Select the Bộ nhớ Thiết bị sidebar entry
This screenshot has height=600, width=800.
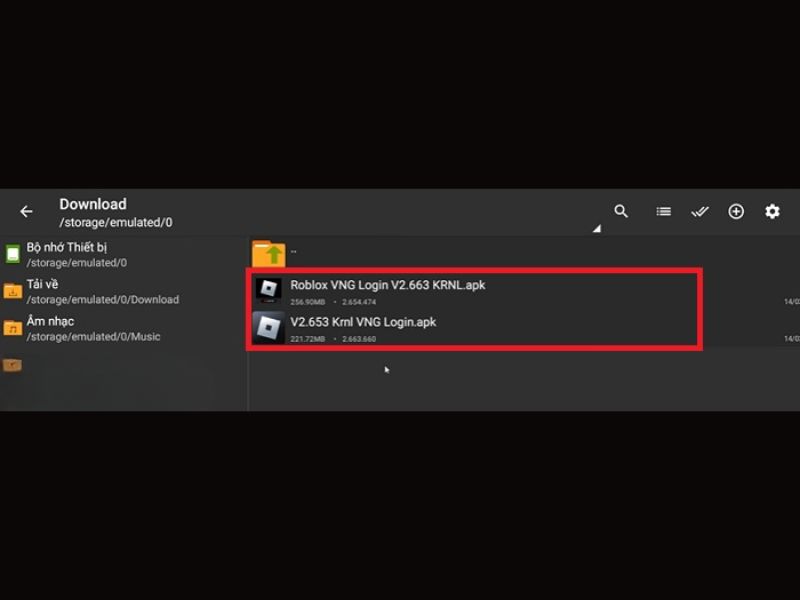click(x=123, y=254)
